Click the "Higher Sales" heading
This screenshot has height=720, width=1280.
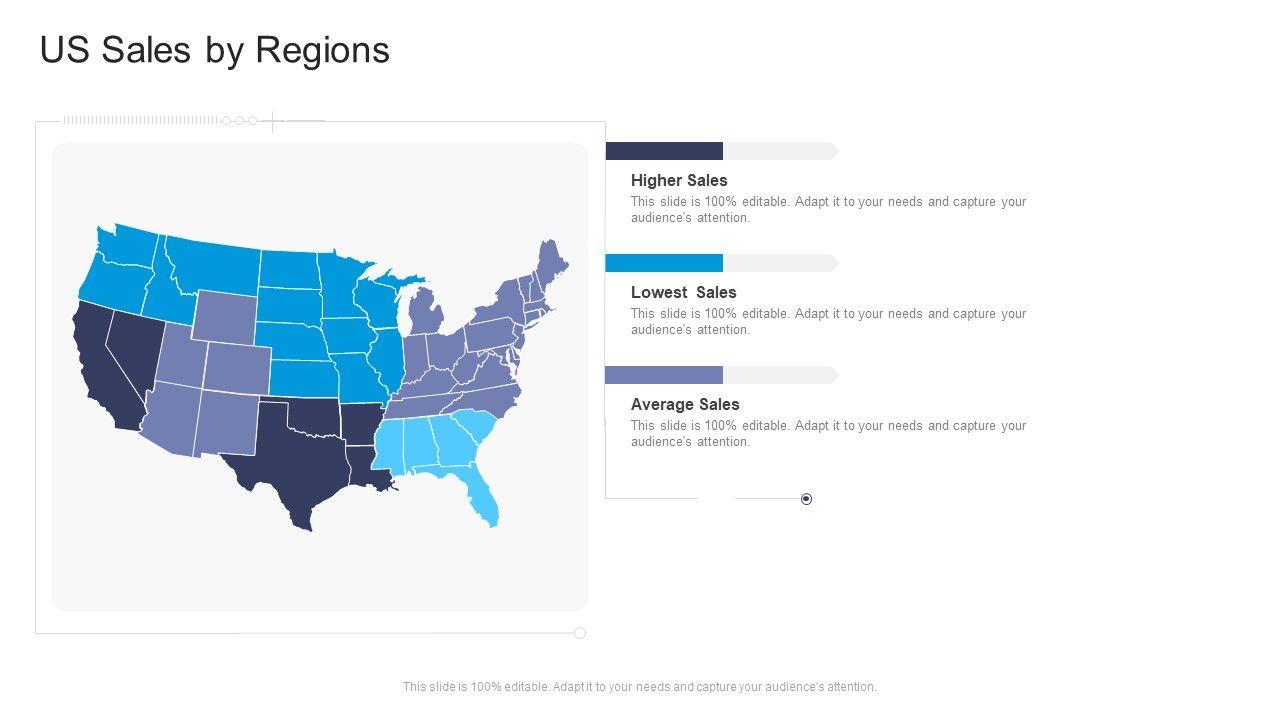tap(679, 180)
